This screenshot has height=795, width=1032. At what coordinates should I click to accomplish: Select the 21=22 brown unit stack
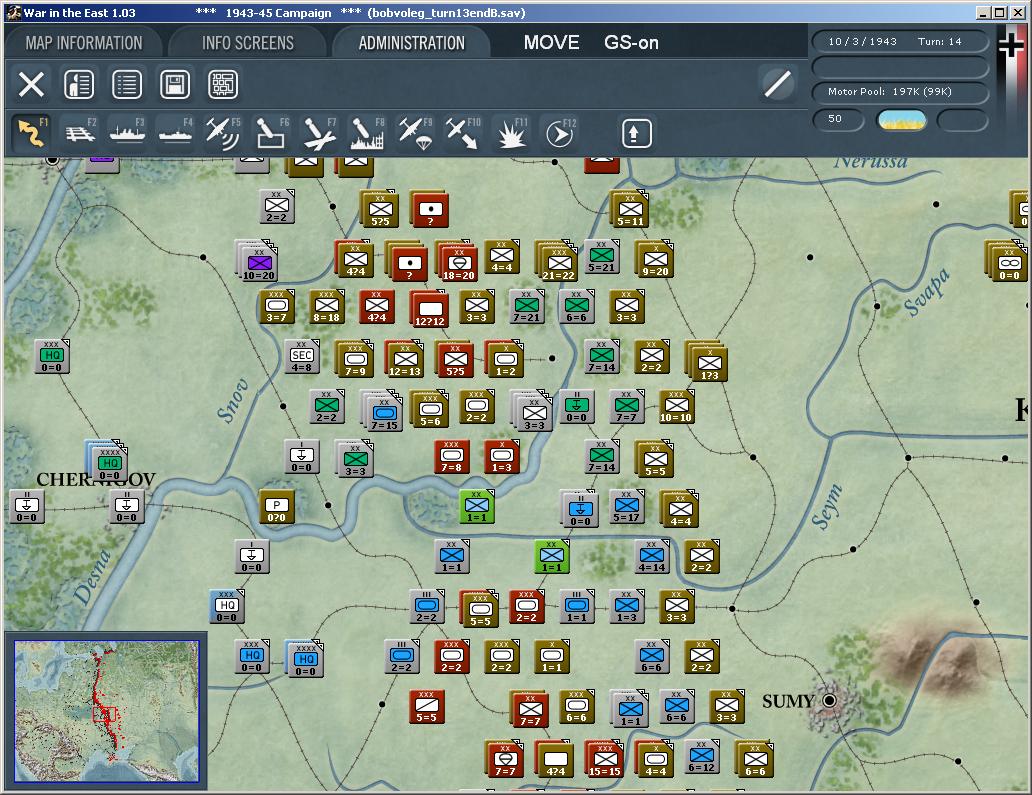pyautogui.click(x=557, y=261)
